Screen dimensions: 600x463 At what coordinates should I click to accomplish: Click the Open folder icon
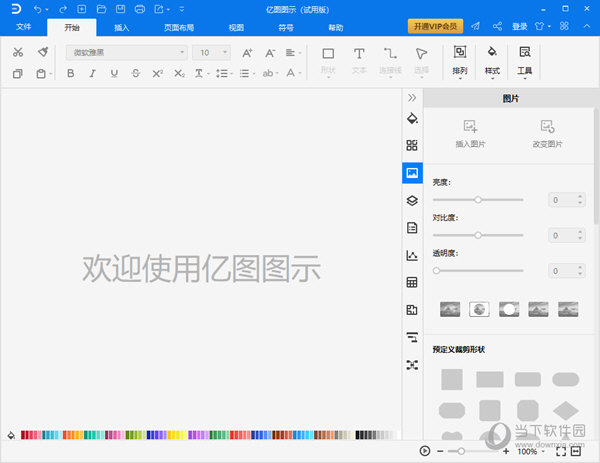[x=101, y=9]
